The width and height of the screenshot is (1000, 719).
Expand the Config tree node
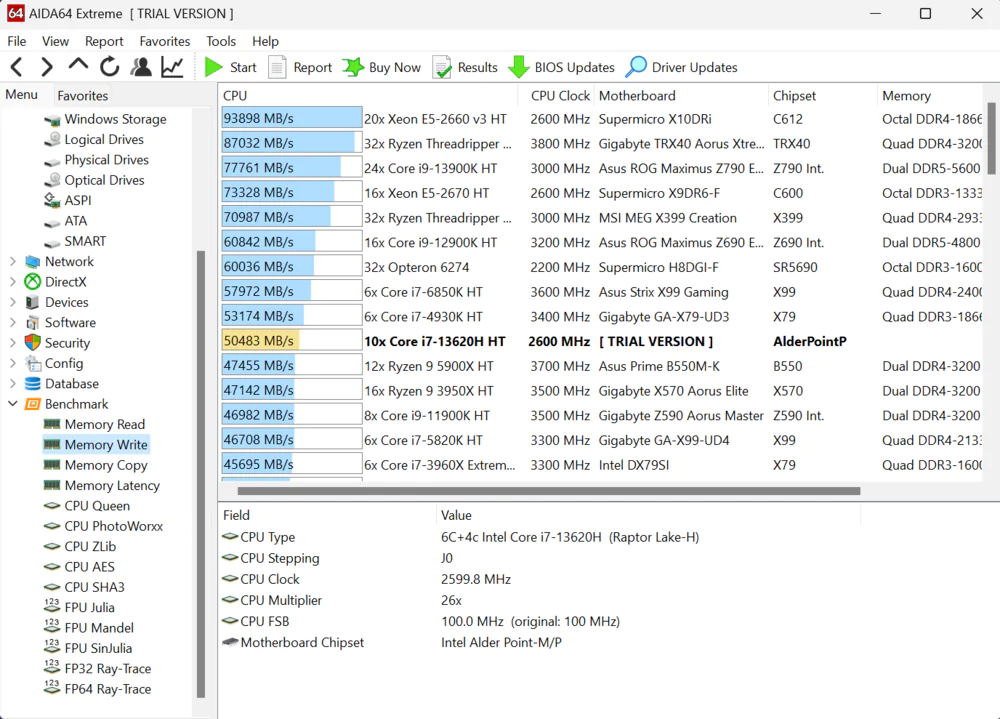[13, 363]
